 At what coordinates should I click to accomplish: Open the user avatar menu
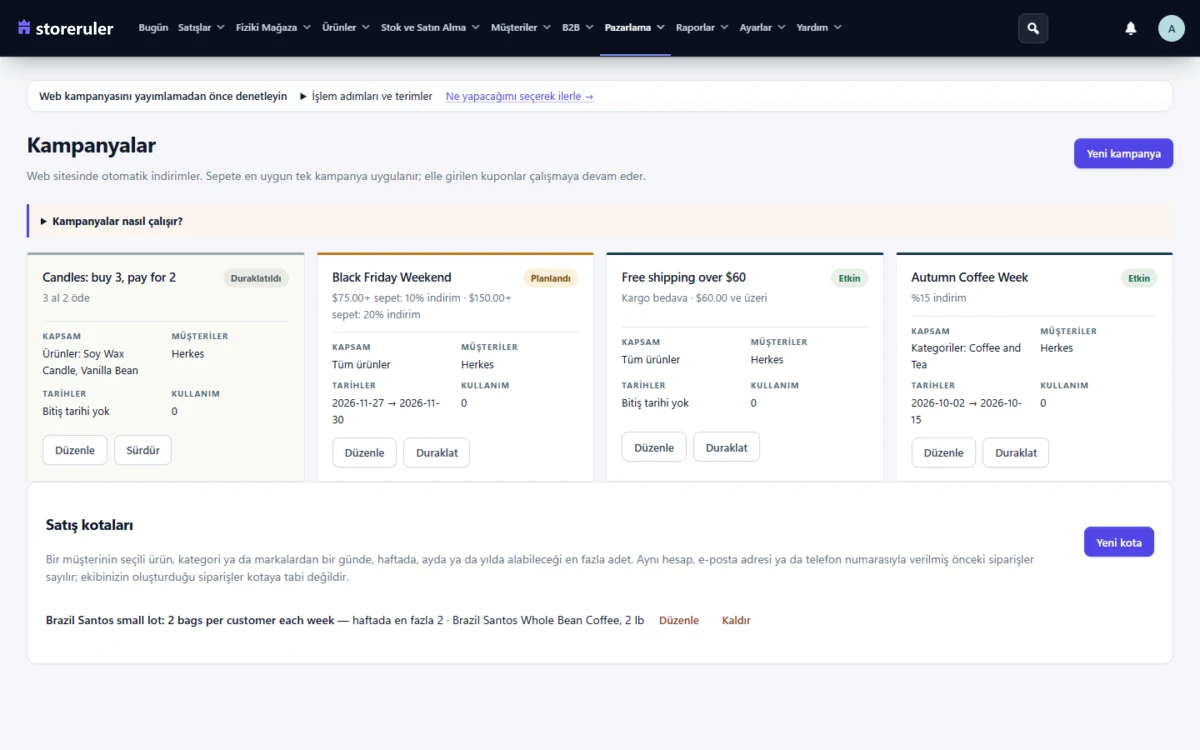(x=1171, y=28)
